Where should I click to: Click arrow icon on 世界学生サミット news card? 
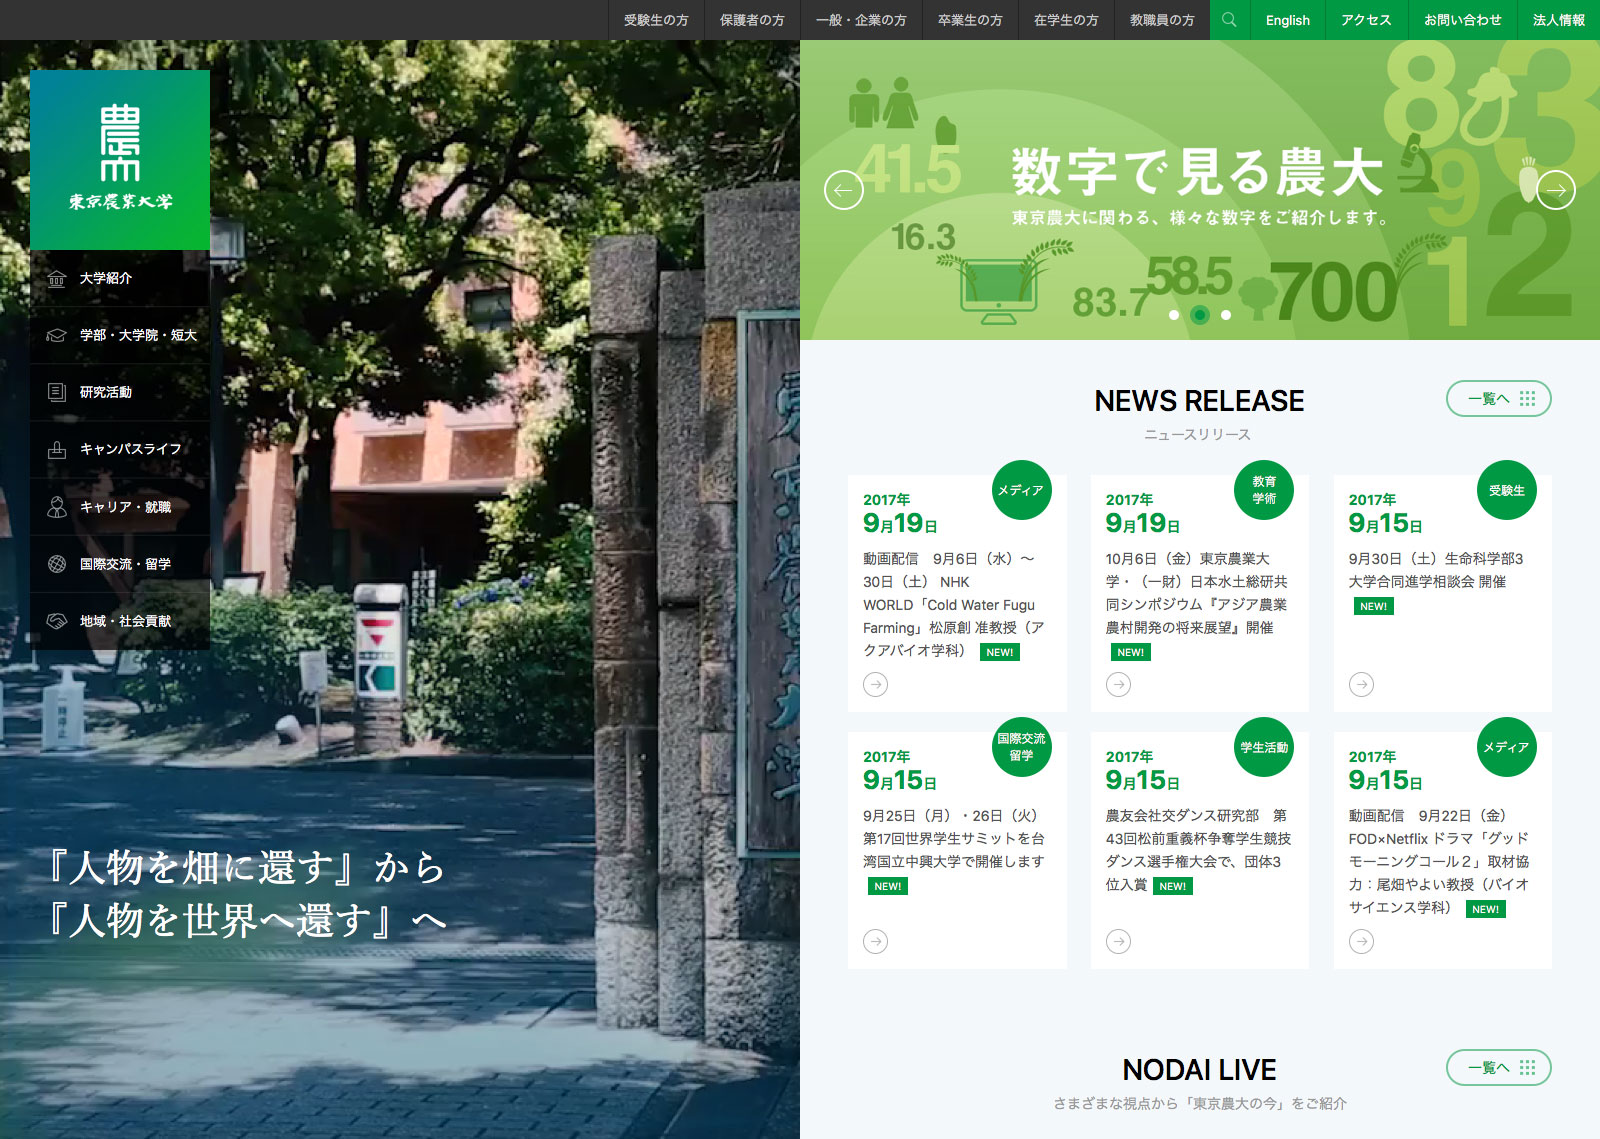tap(875, 941)
